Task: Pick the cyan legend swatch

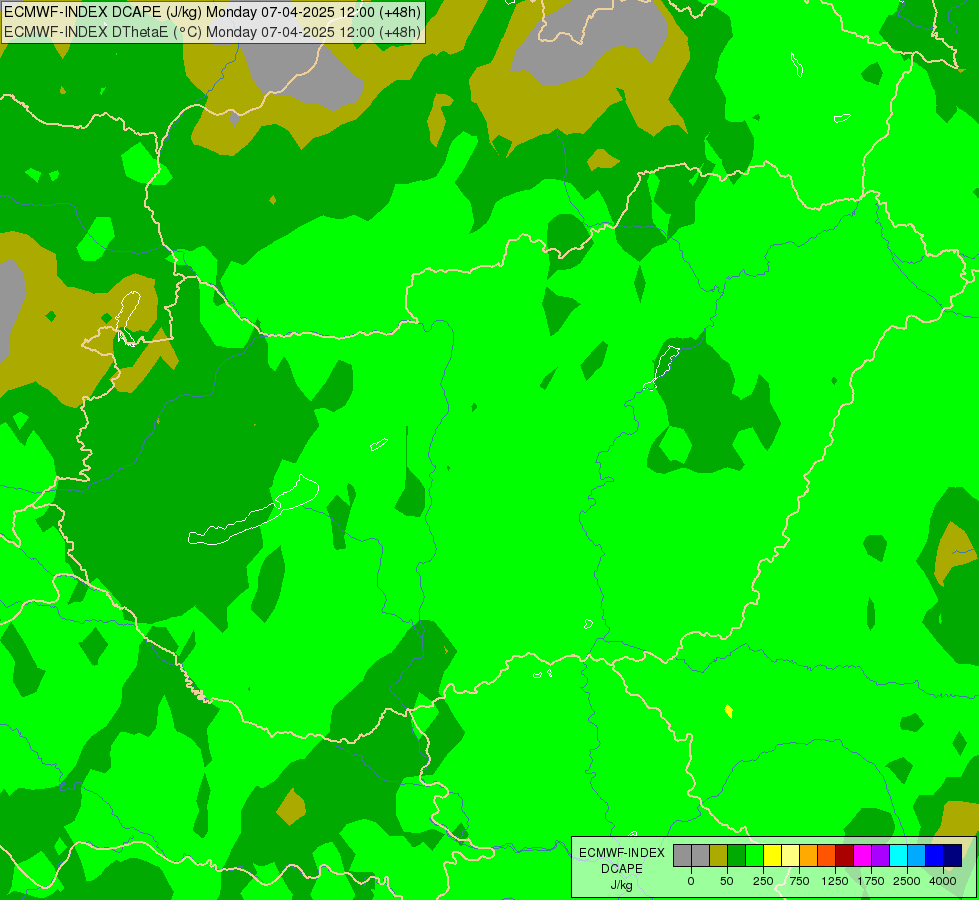Action: tap(898, 856)
